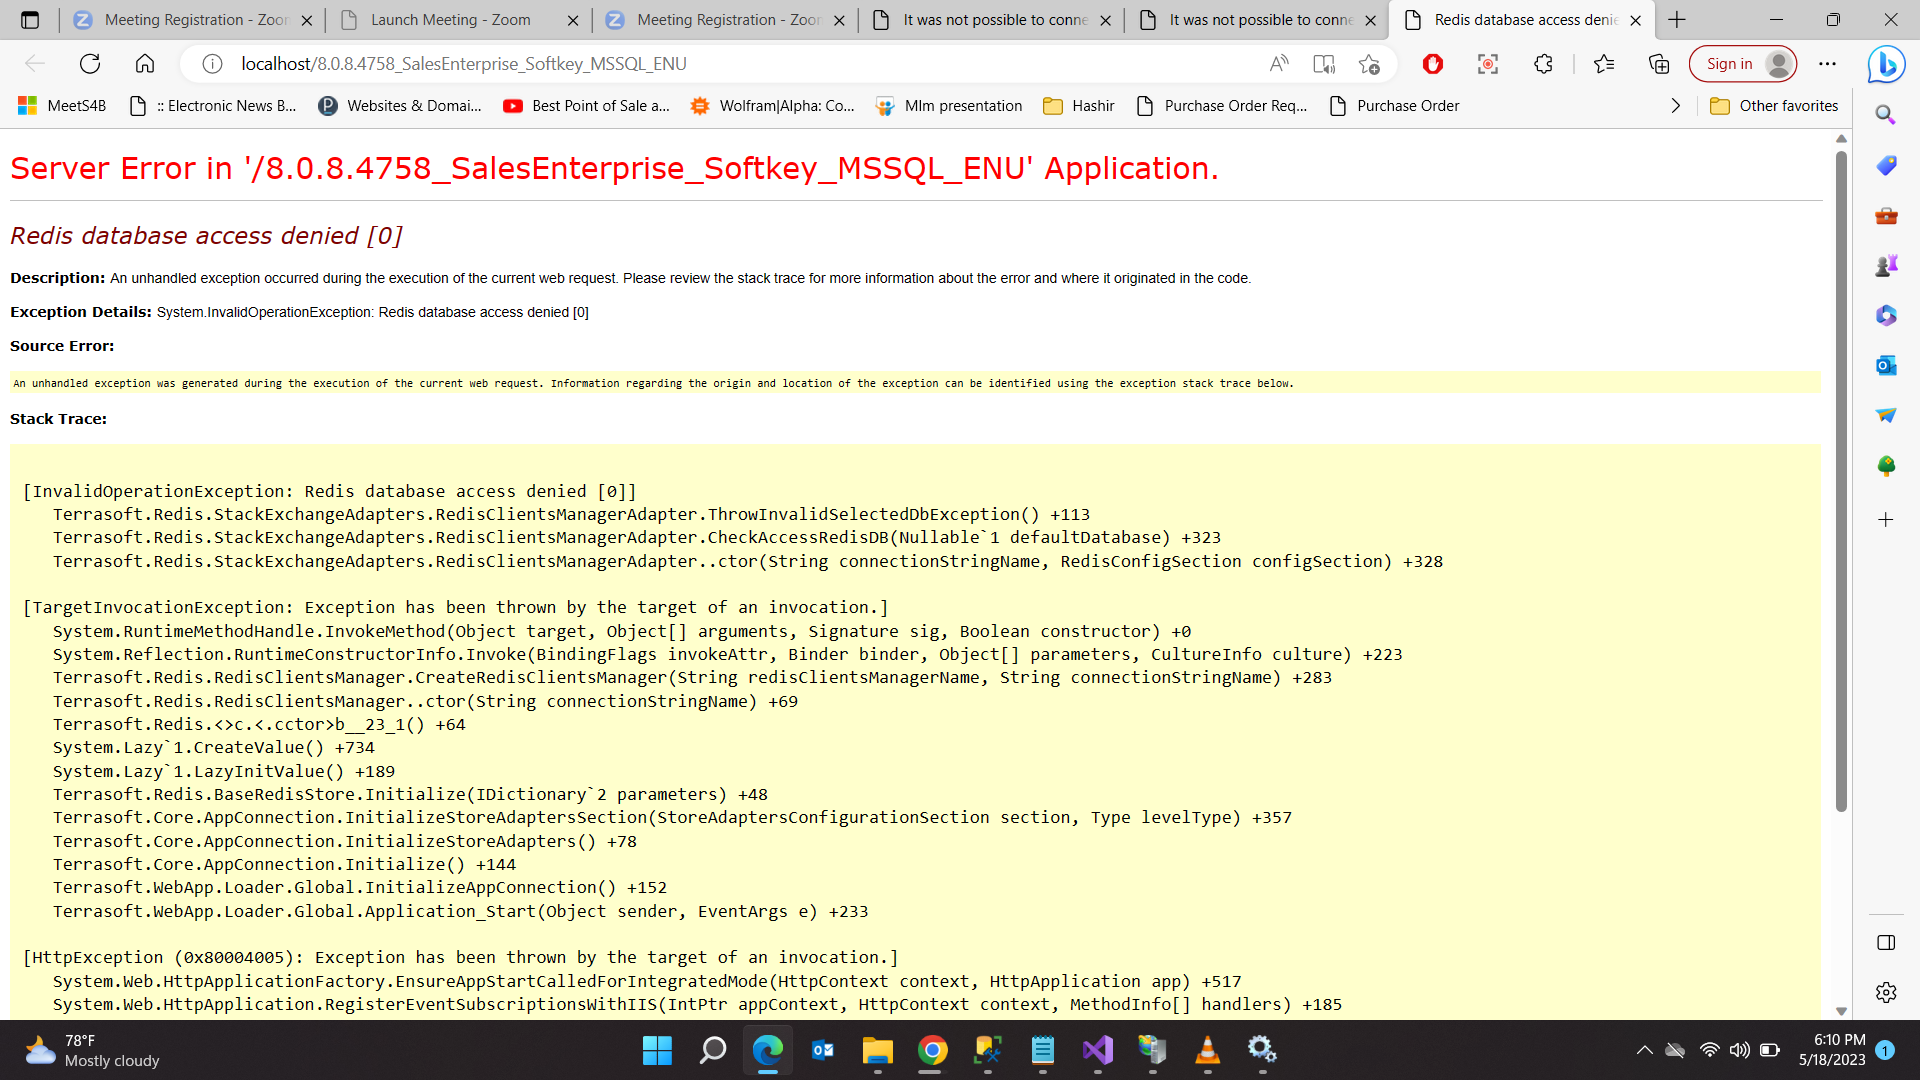1920x1080 pixels.
Task: Open the Favorites star list
Action: point(1604,64)
